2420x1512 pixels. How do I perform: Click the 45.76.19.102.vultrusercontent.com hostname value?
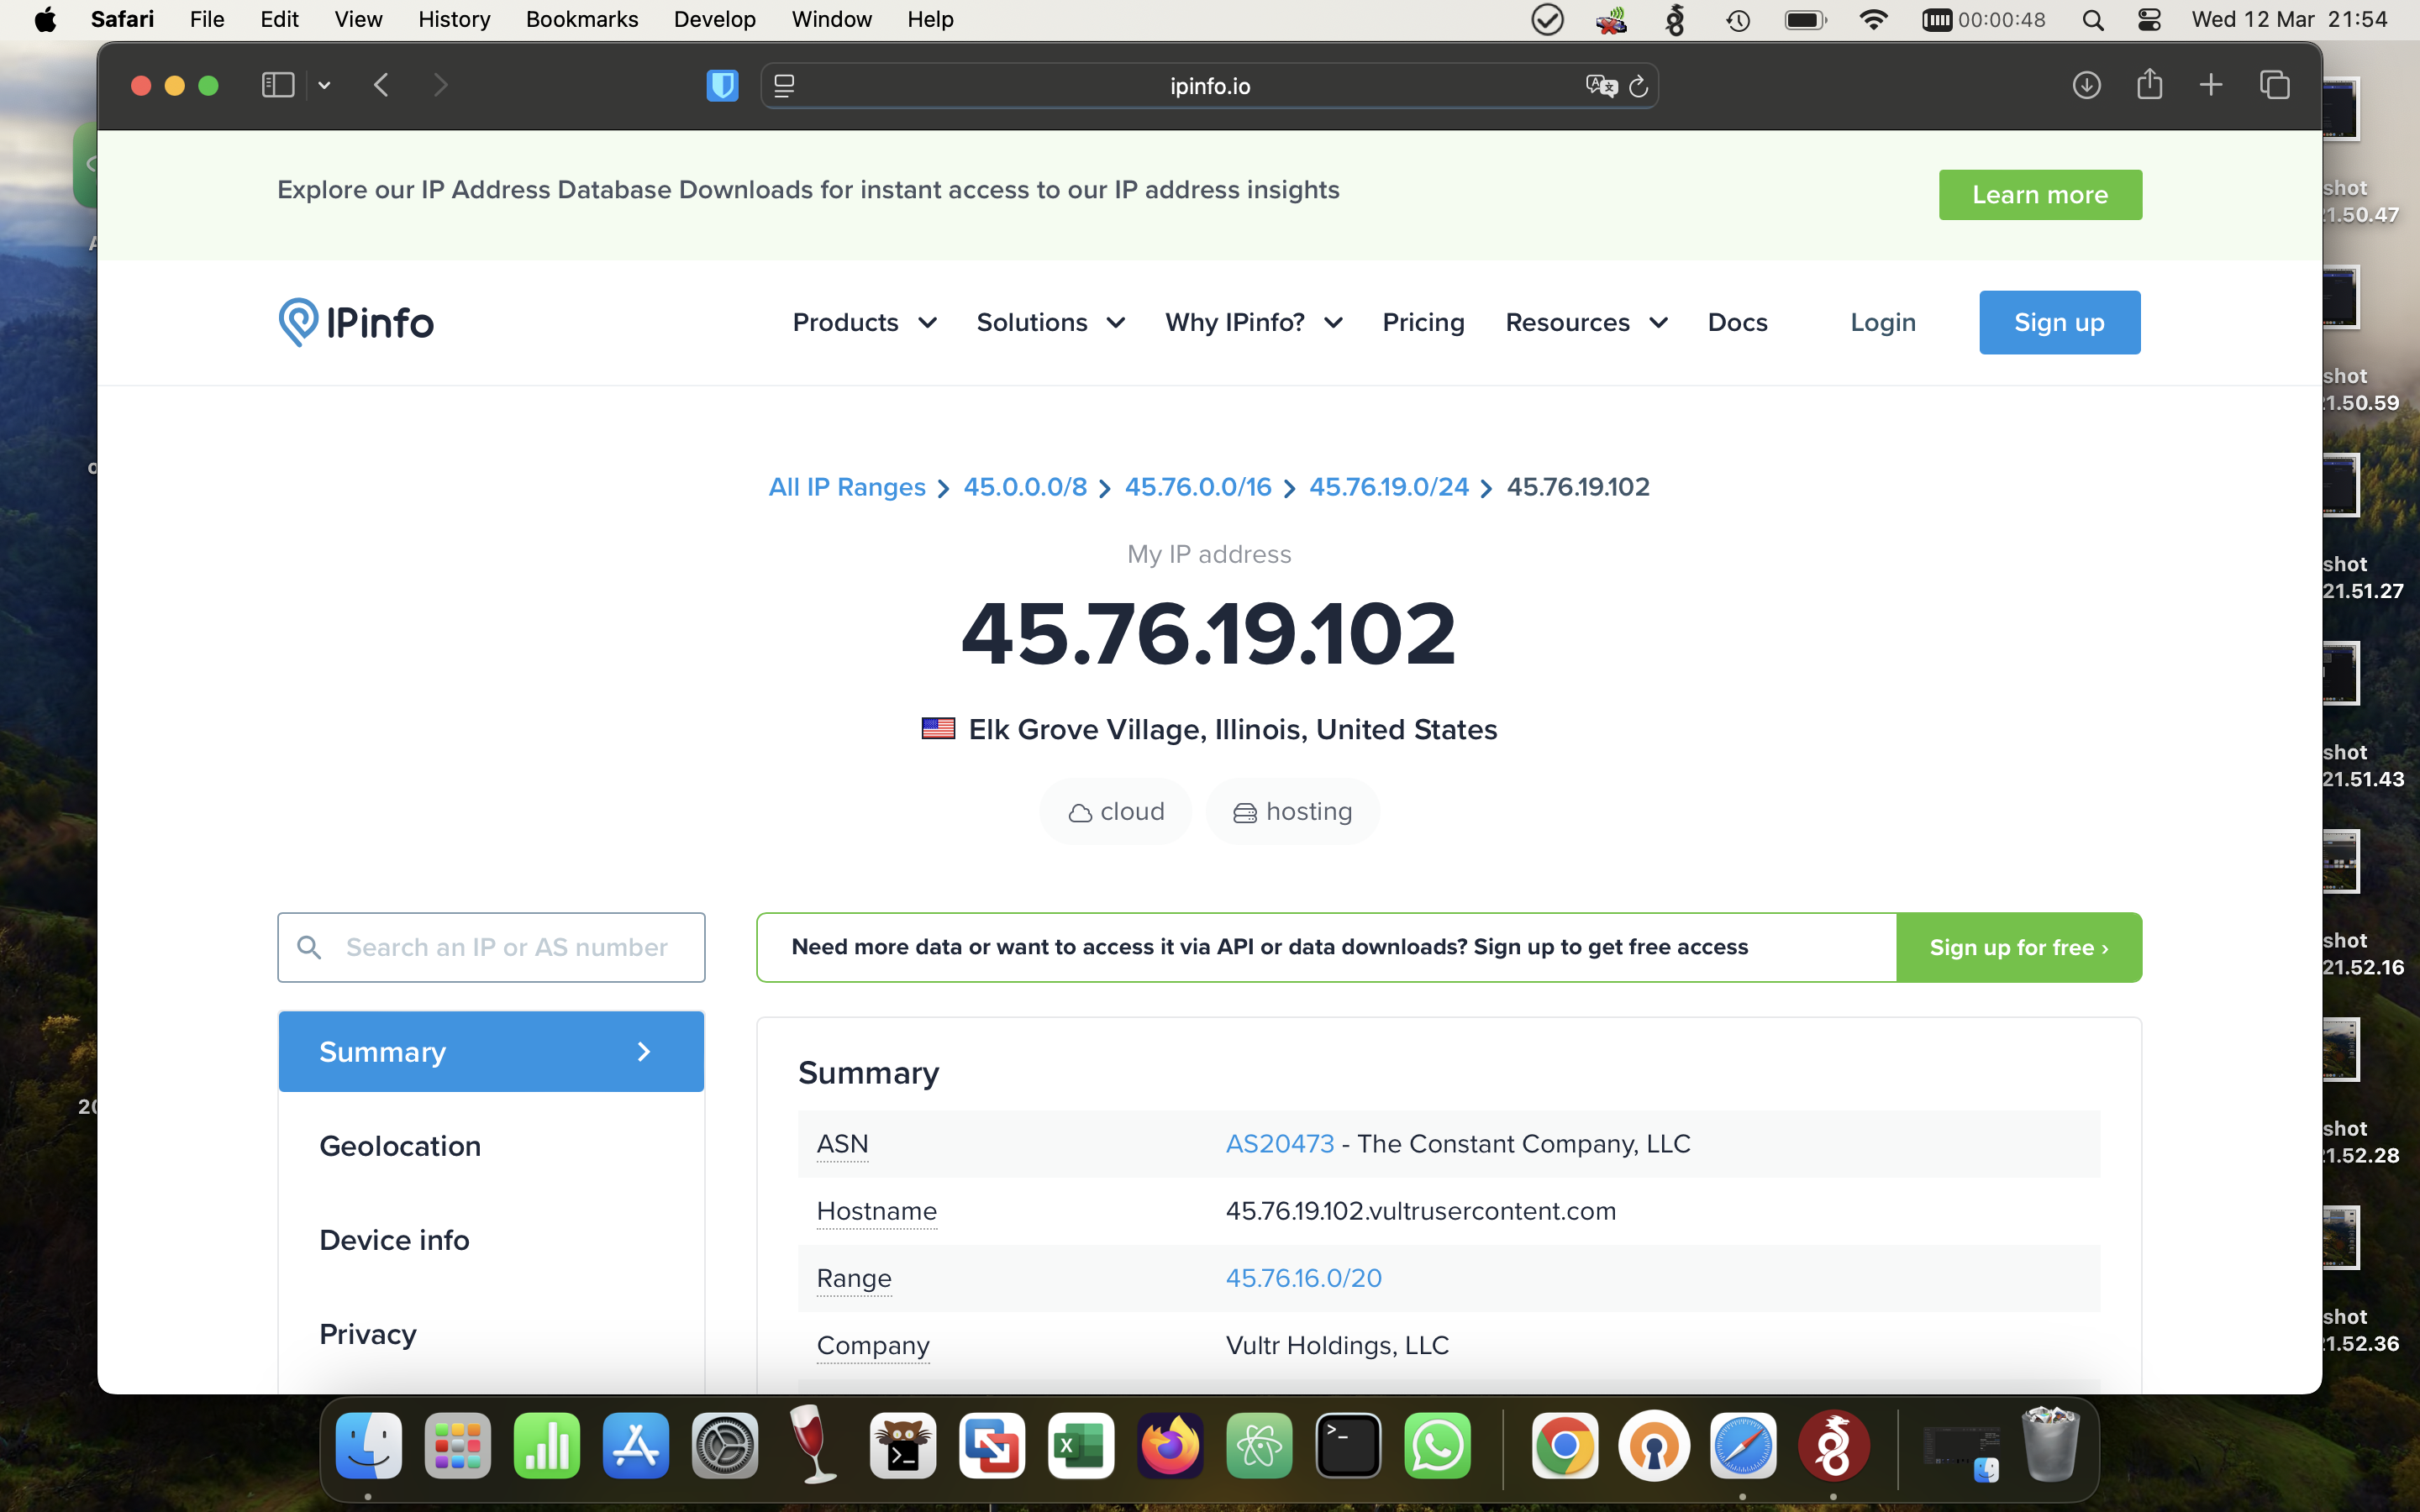coord(1421,1211)
